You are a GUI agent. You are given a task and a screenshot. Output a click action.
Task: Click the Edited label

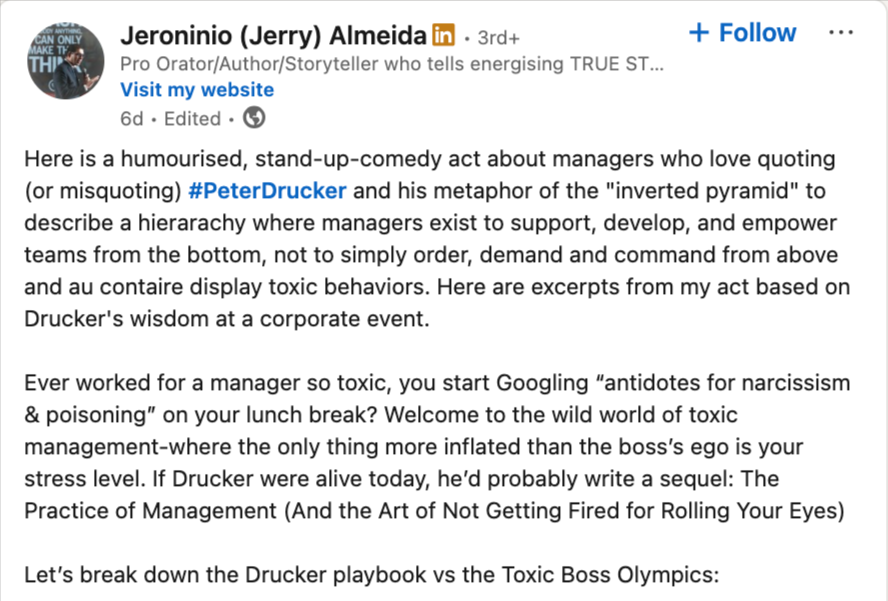(x=192, y=119)
